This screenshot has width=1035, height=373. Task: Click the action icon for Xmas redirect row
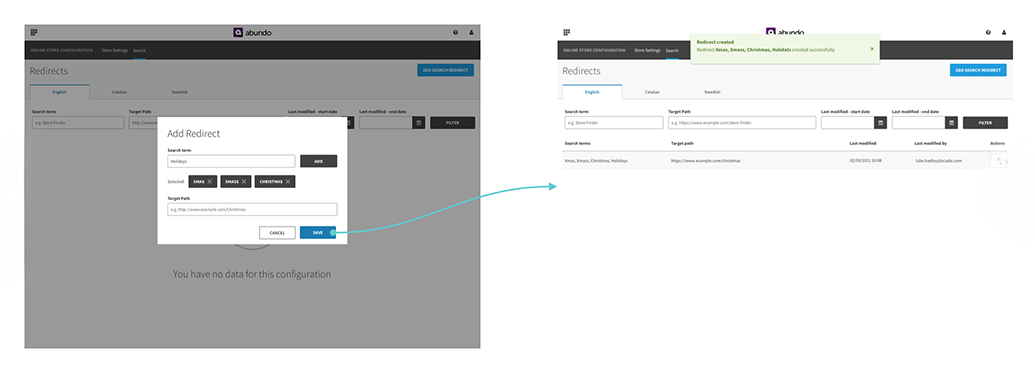click(x=998, y=160)
